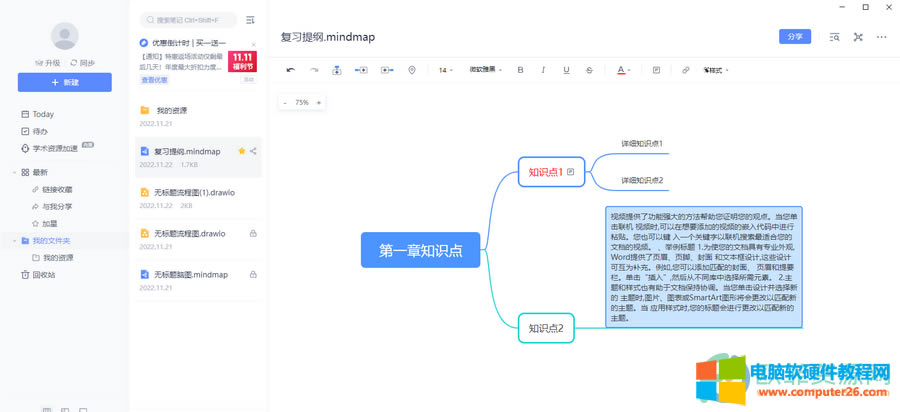The height and width of the screenshot is (412, 900).
Task: Click the 分享 button
Action: point(795,37)
